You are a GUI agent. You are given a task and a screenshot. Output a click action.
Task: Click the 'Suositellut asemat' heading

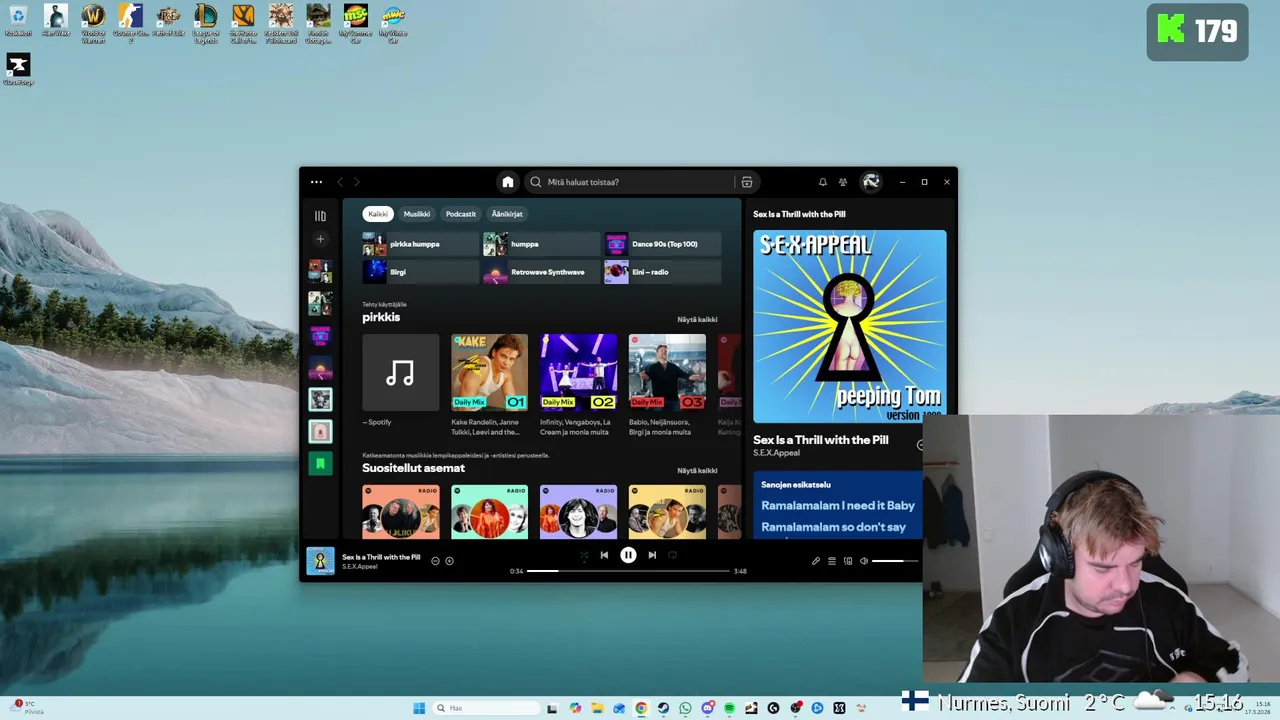pos(413,468)
